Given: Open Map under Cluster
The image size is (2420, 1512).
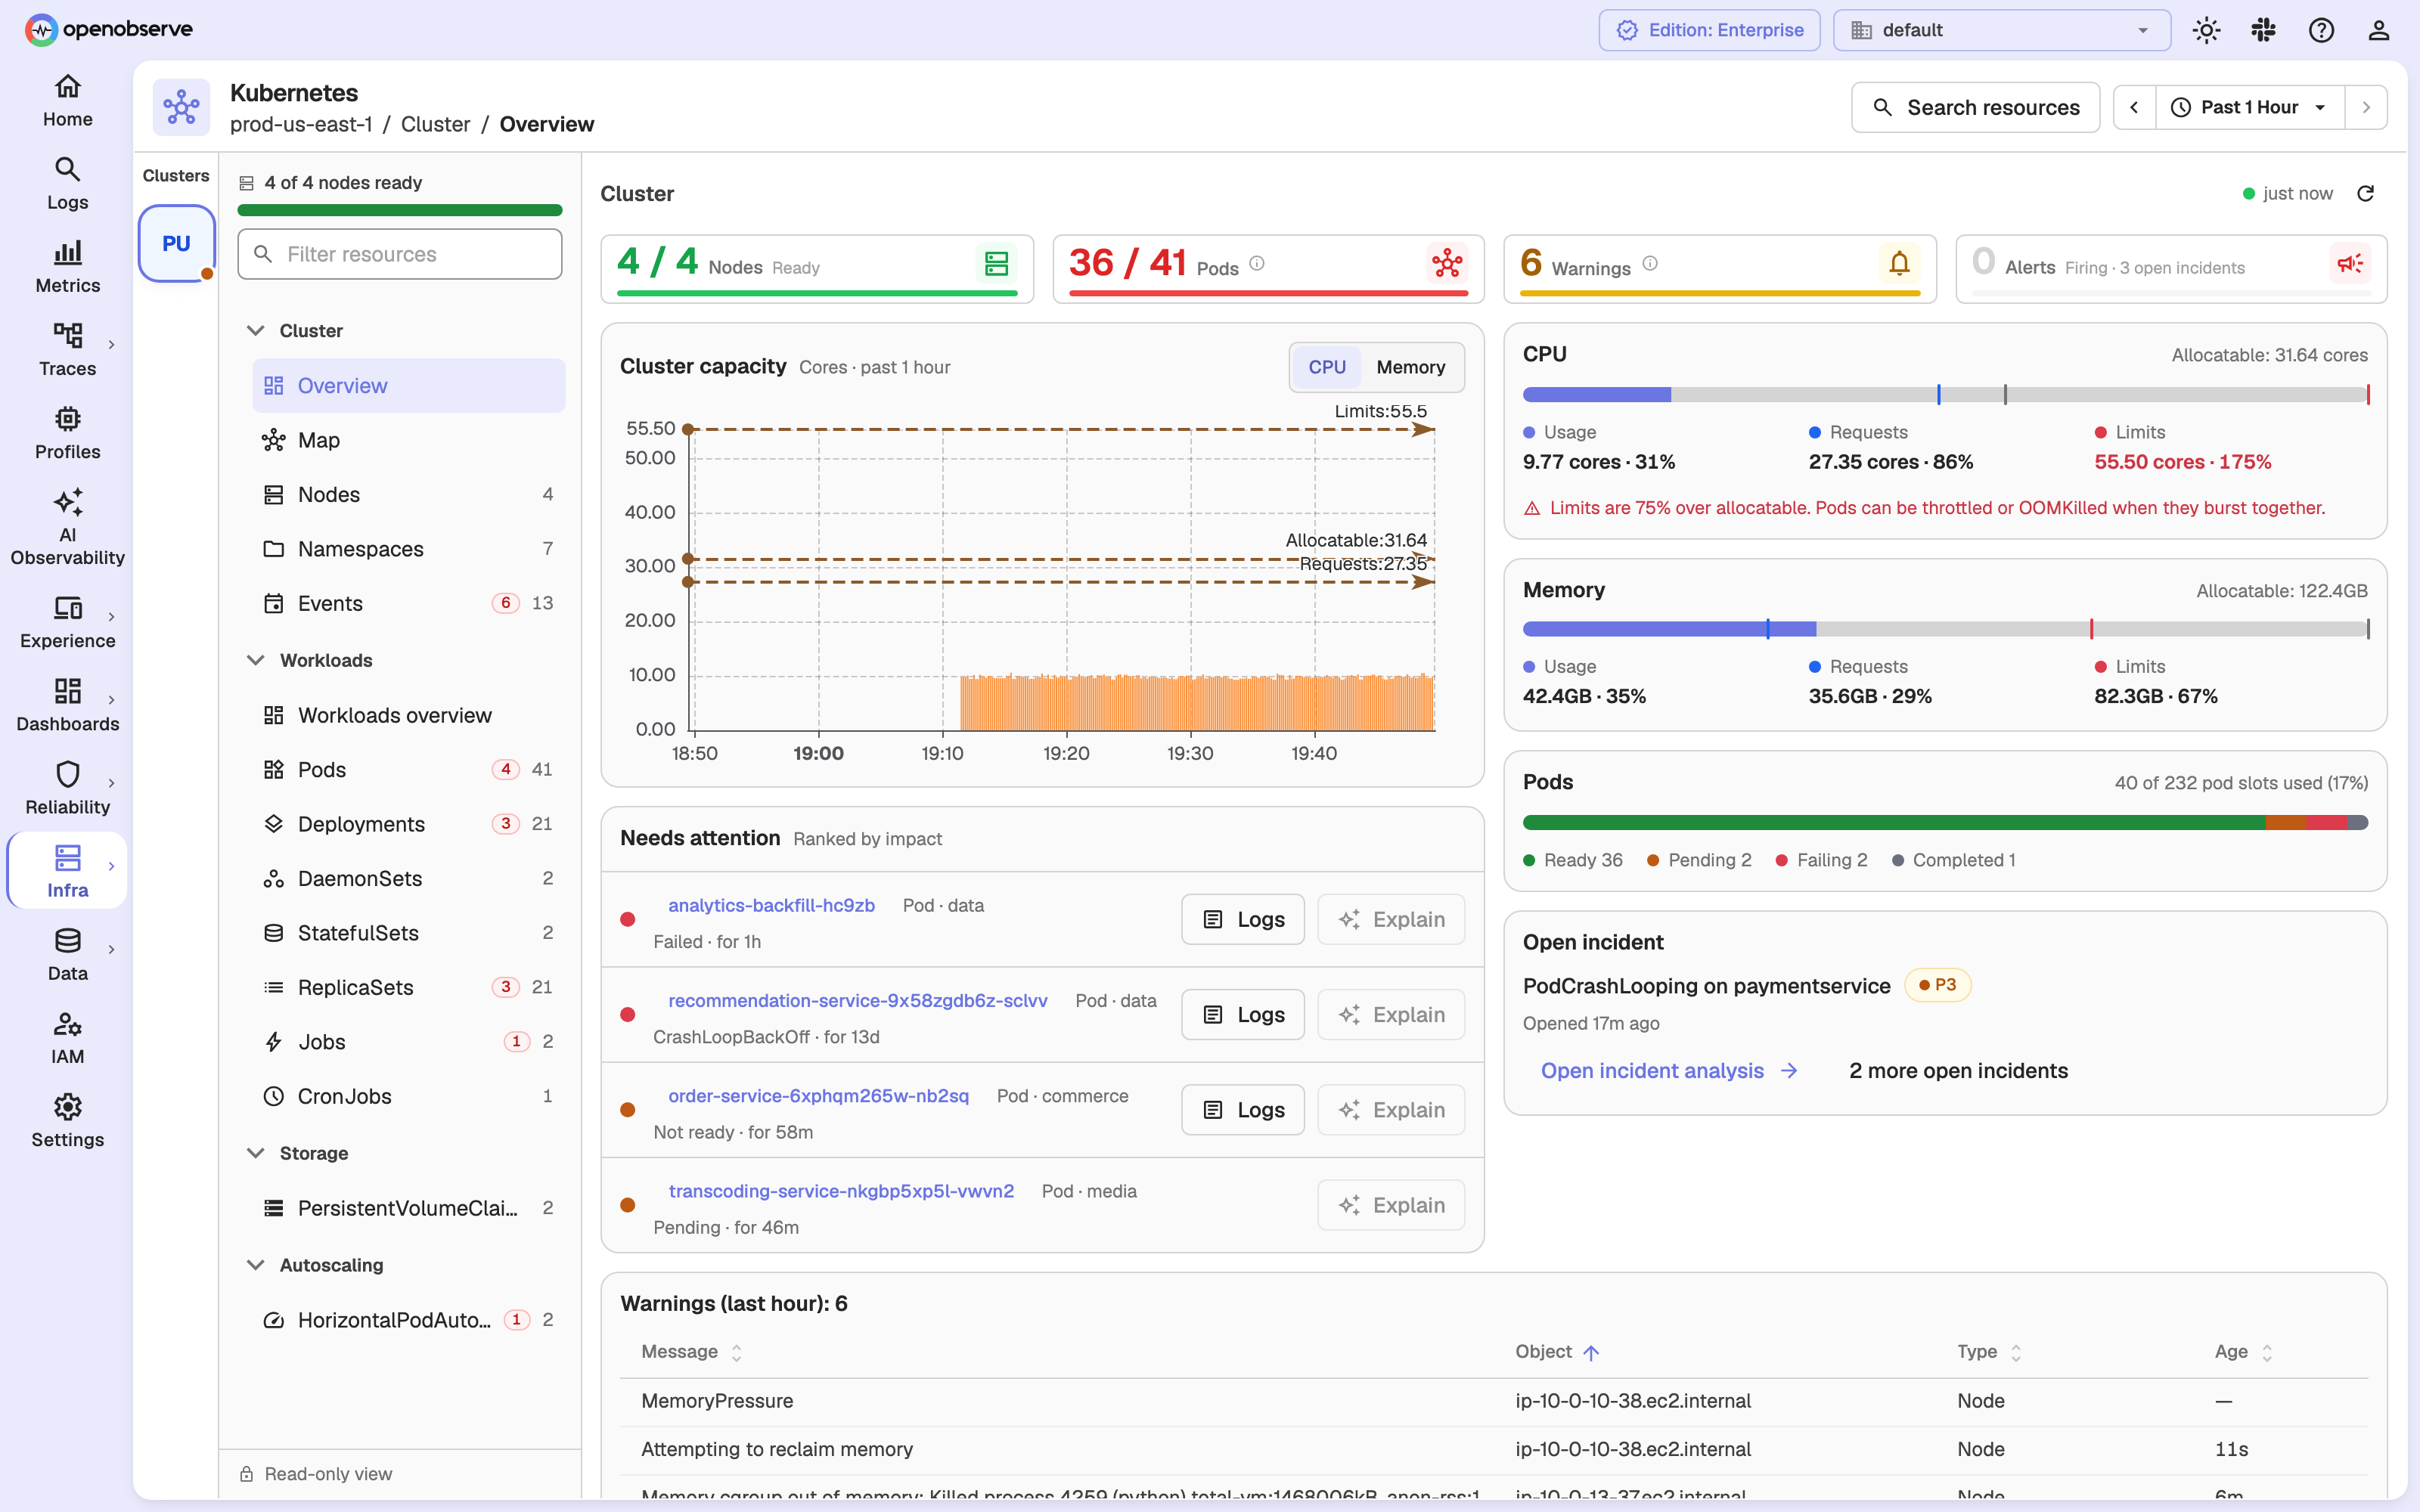Looking at the screenshot, I should coord(408,440).
